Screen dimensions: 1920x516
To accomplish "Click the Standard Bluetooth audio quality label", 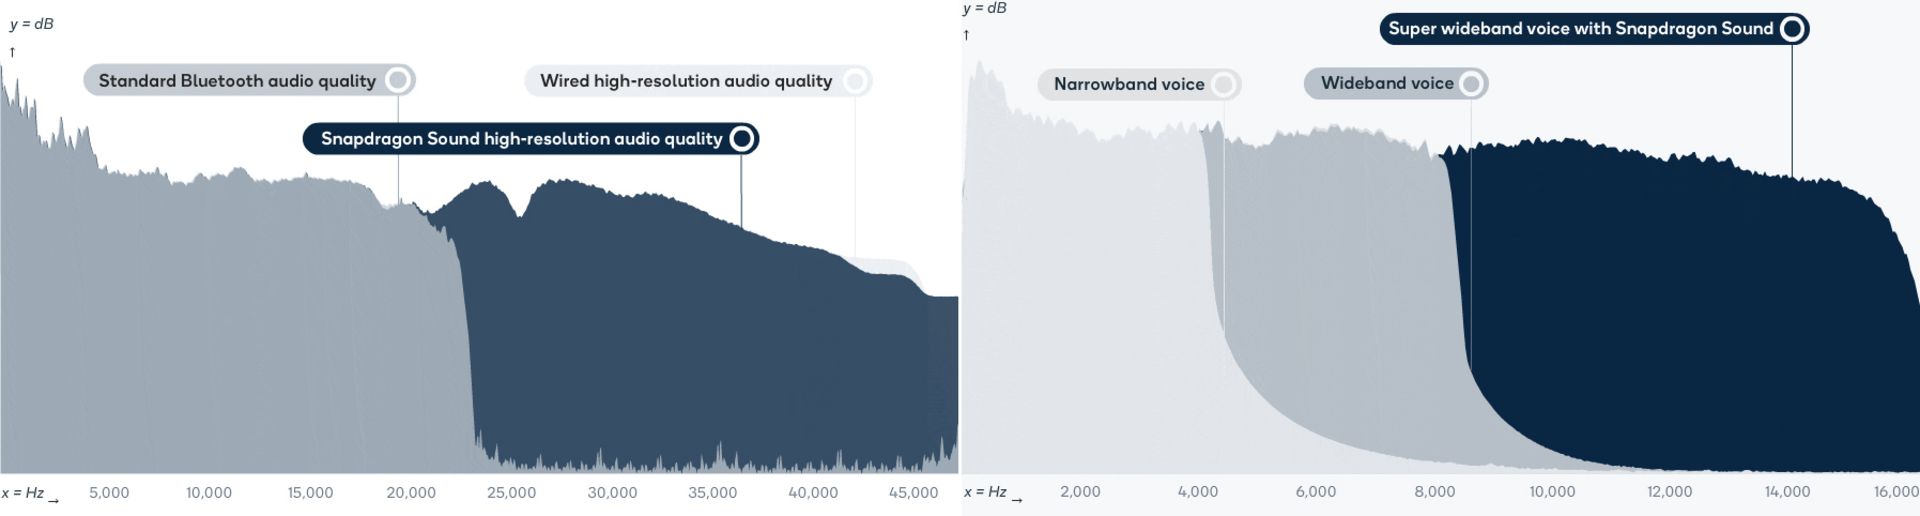I will (x=237, y=81).
